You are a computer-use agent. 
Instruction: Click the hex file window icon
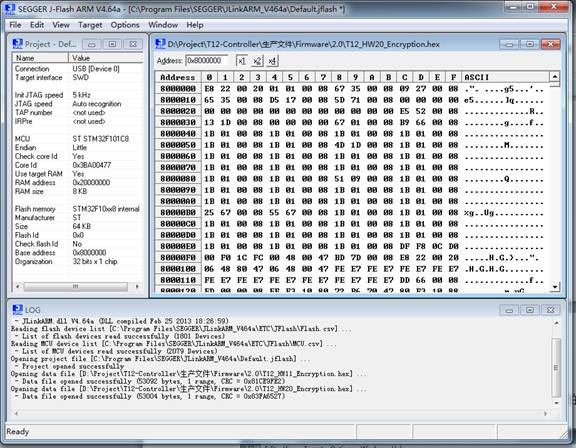[x=160, y=44]
